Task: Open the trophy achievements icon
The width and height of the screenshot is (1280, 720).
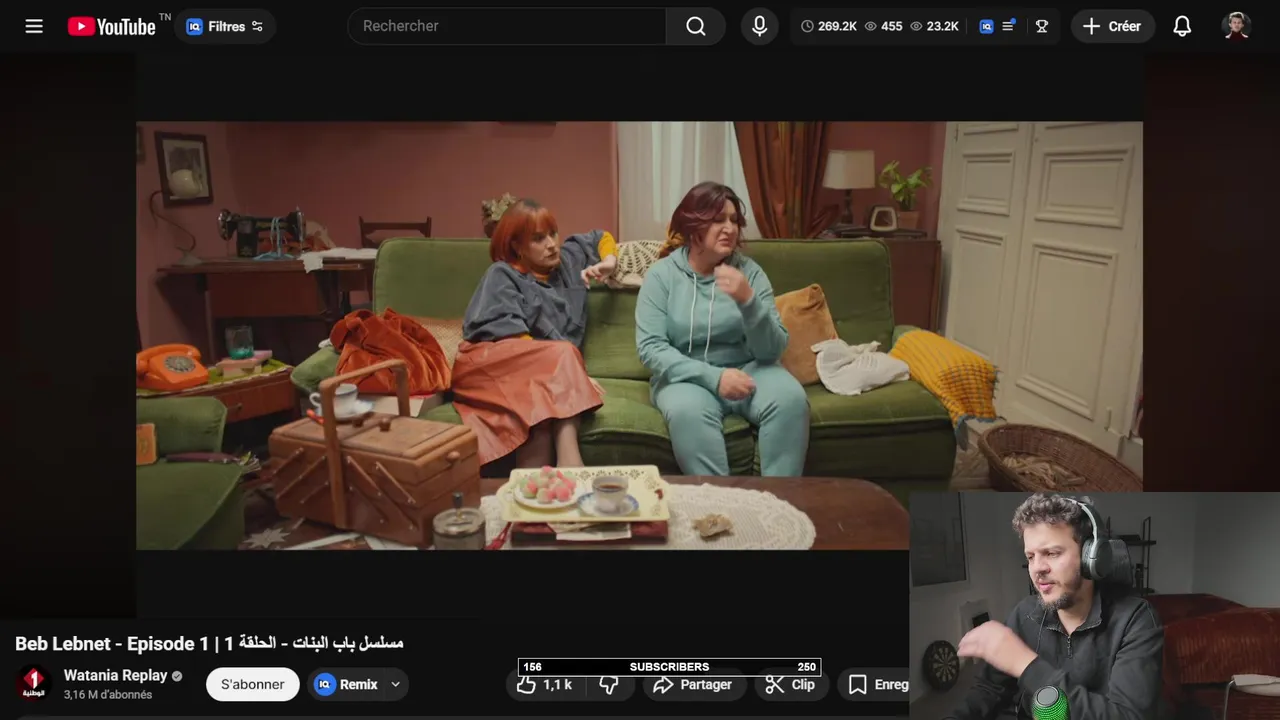Action: [x=1041, y=26]
